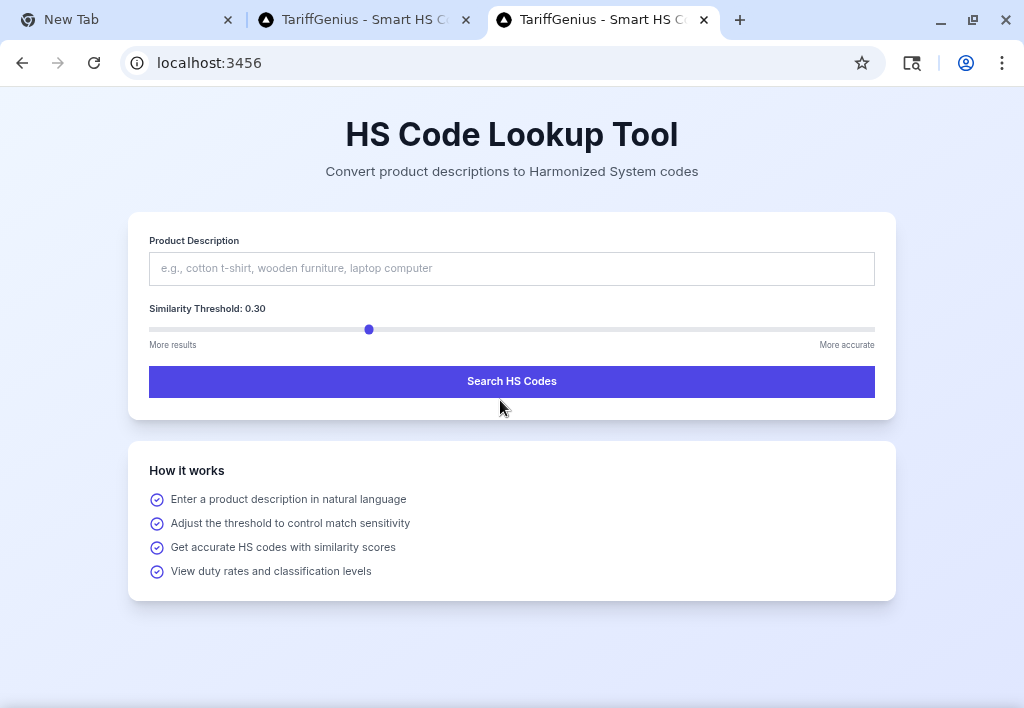Click checkmark icon beside 'View duty rates'

(157, 572)
